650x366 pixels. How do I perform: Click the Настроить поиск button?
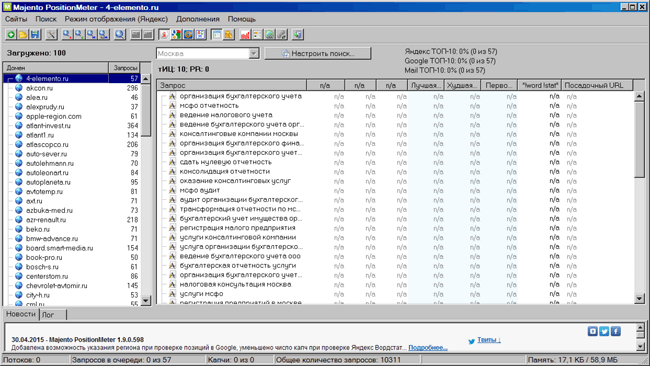click(x=318, y=53)
